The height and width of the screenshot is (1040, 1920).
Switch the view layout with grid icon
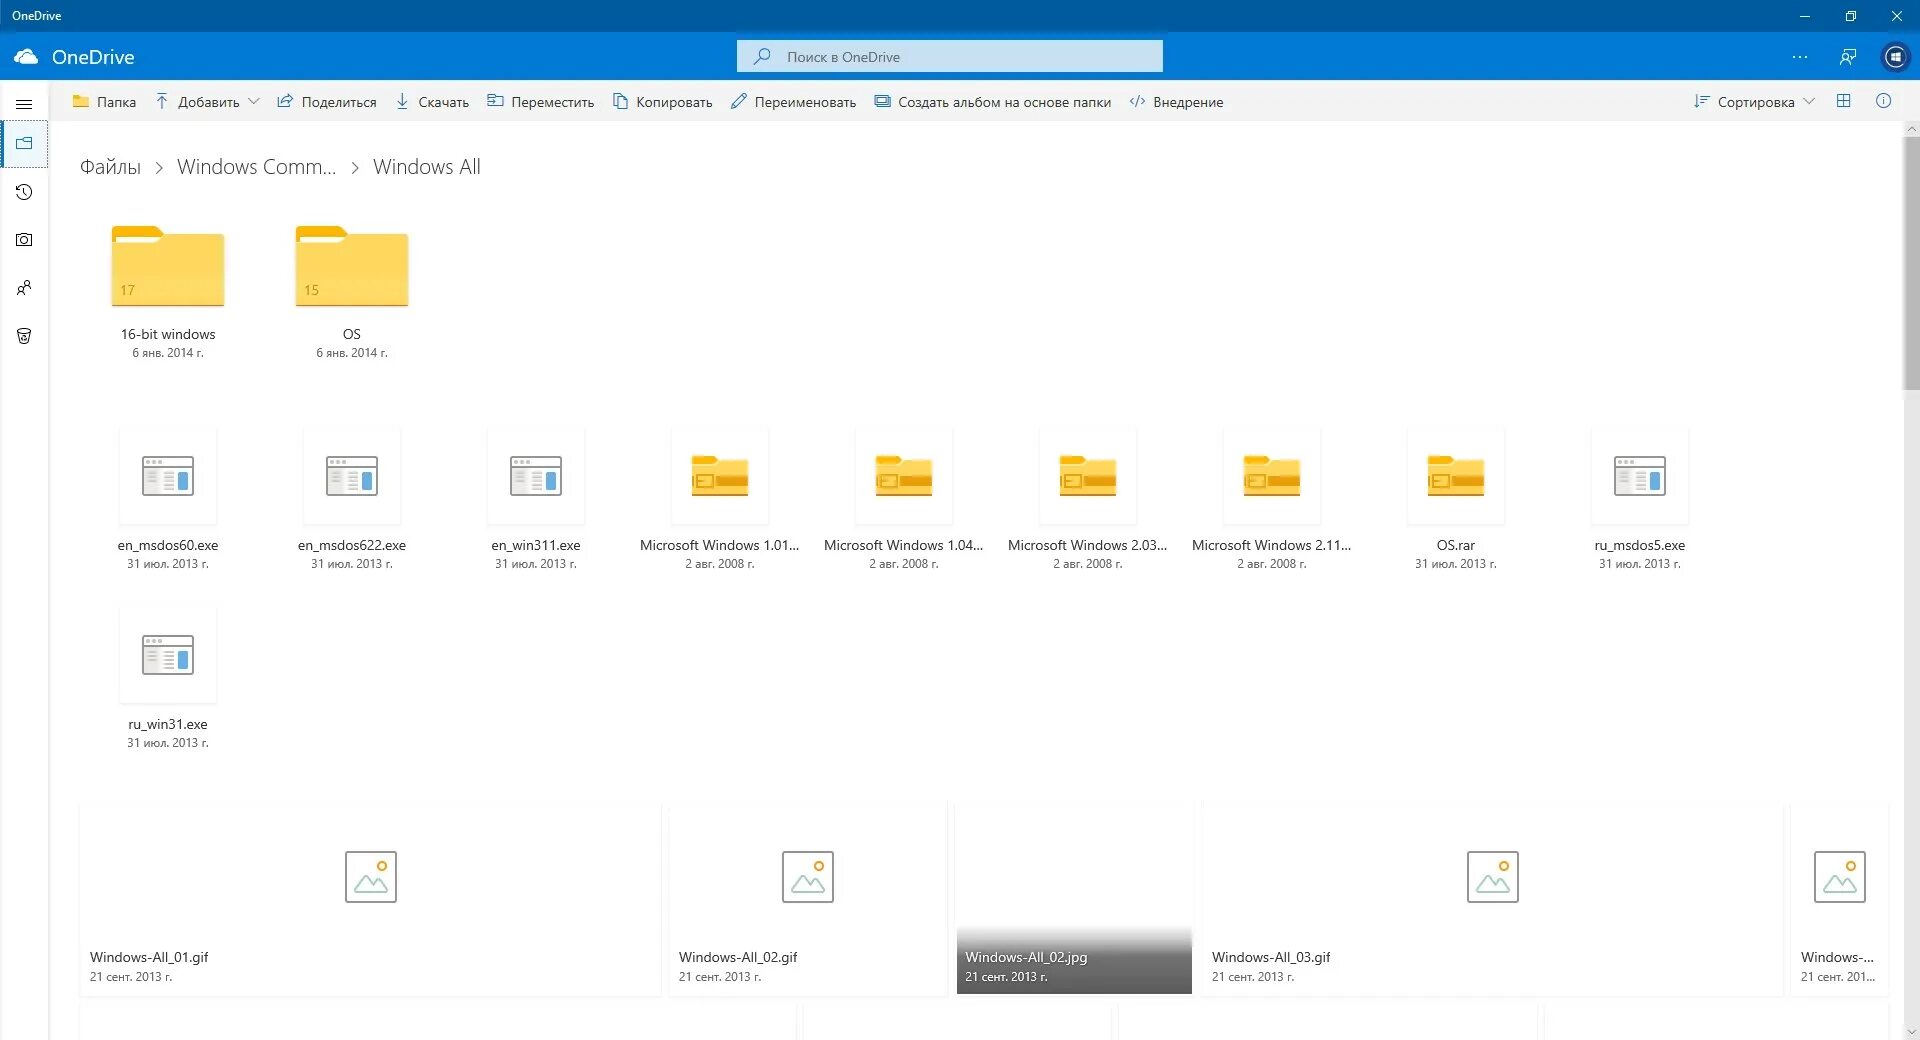tap(1844, 101)
